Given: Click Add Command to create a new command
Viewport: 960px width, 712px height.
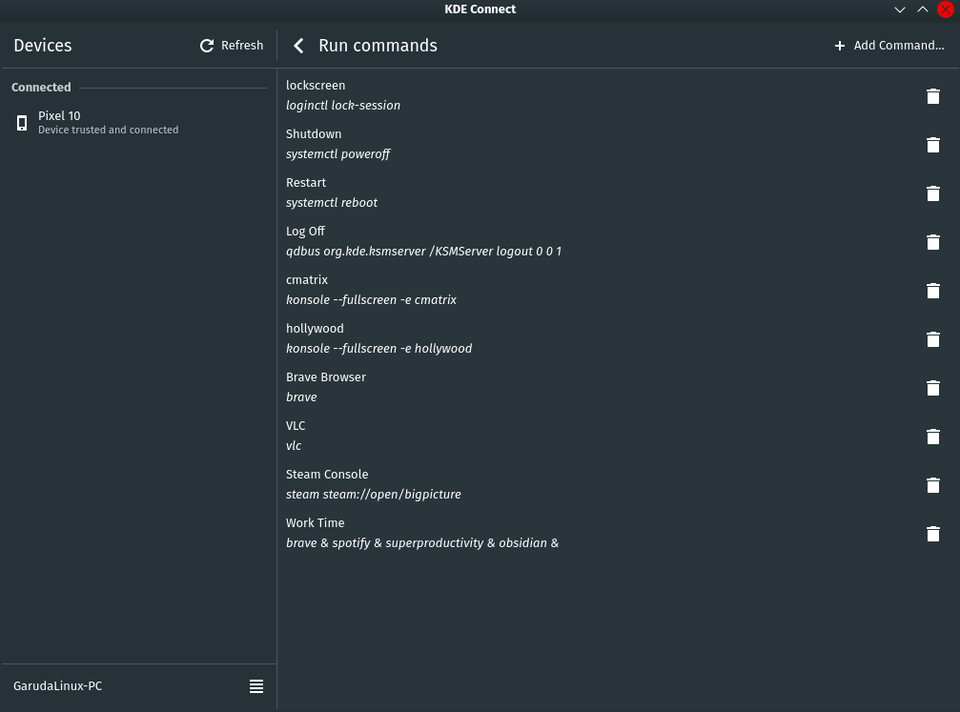Looking at the screenshot, I should coord(888,45).
